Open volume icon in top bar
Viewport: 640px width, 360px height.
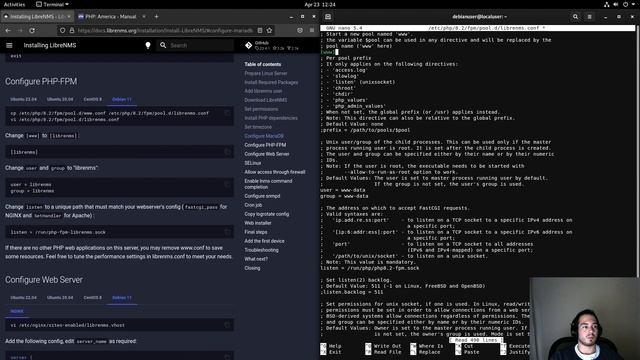pyautogui.click(x=616, y=4)
